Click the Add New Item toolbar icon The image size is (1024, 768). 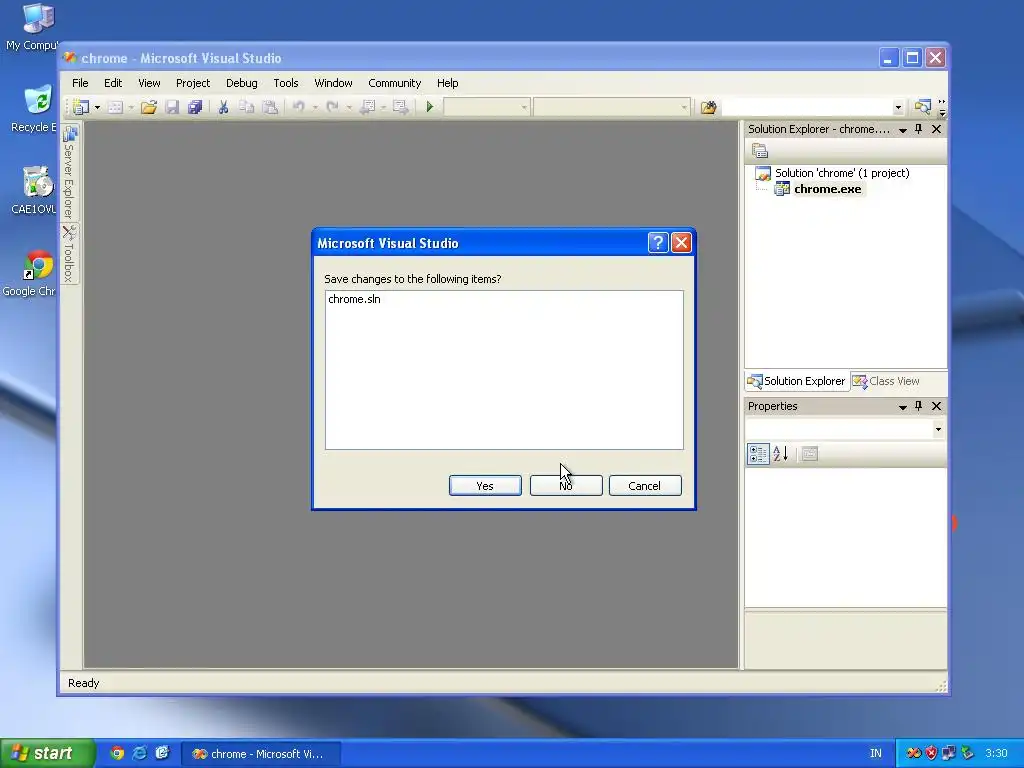[115, 107]
